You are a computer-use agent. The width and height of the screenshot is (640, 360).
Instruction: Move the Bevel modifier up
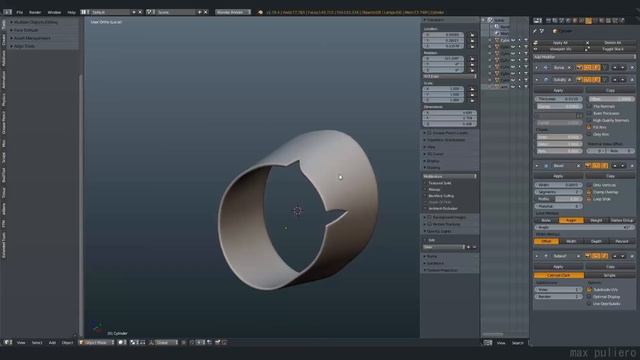(615, 166)
